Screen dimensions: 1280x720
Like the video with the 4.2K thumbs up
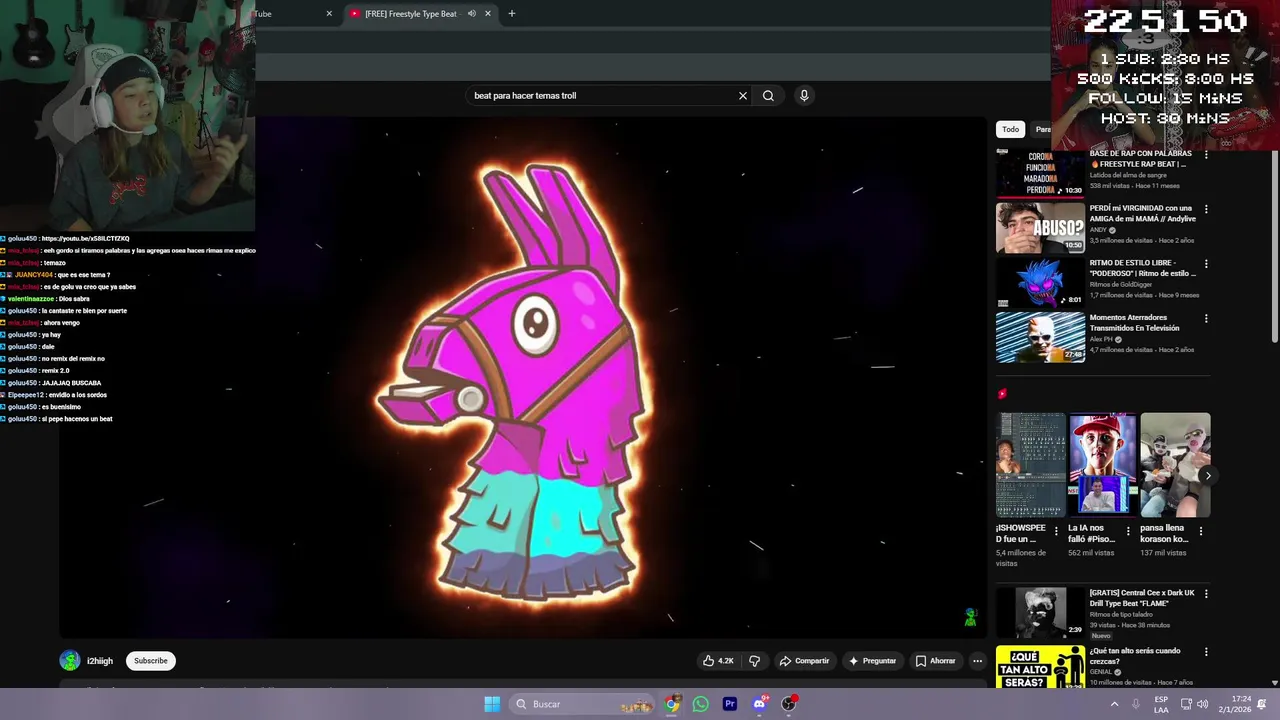718,661
